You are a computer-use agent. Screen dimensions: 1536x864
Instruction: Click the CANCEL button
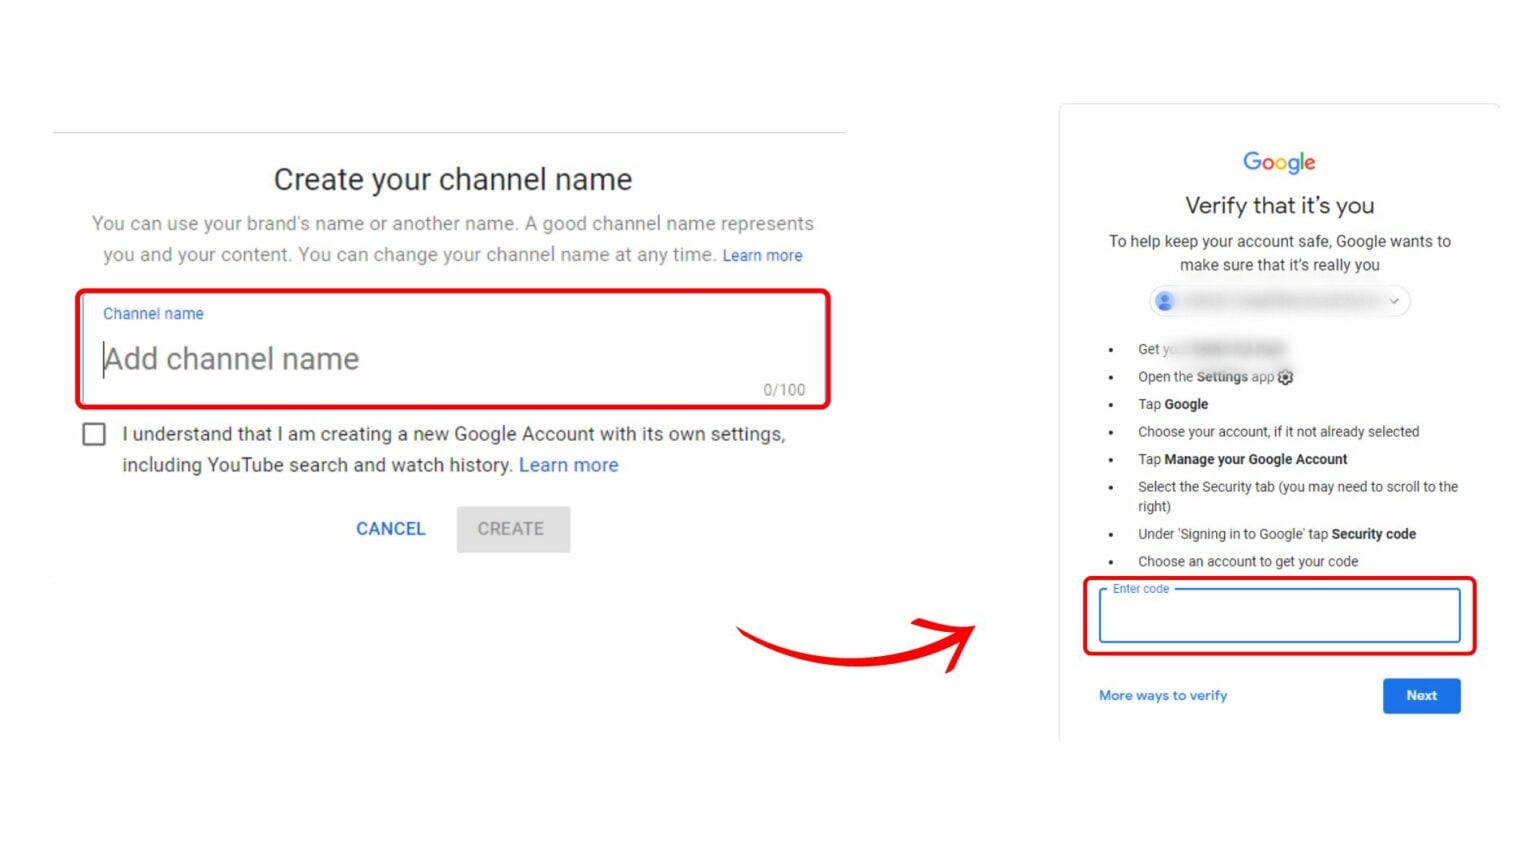click(390, 528)
